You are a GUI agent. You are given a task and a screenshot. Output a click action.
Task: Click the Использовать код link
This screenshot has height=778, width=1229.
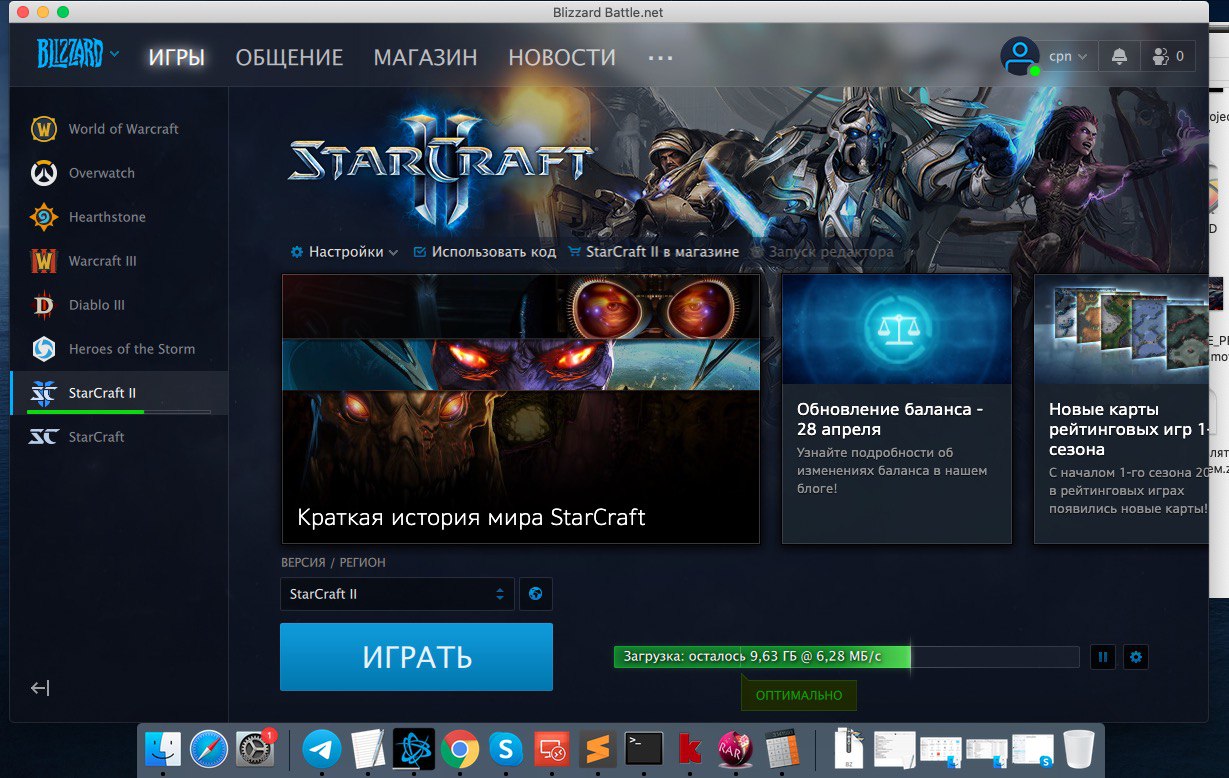484,252
